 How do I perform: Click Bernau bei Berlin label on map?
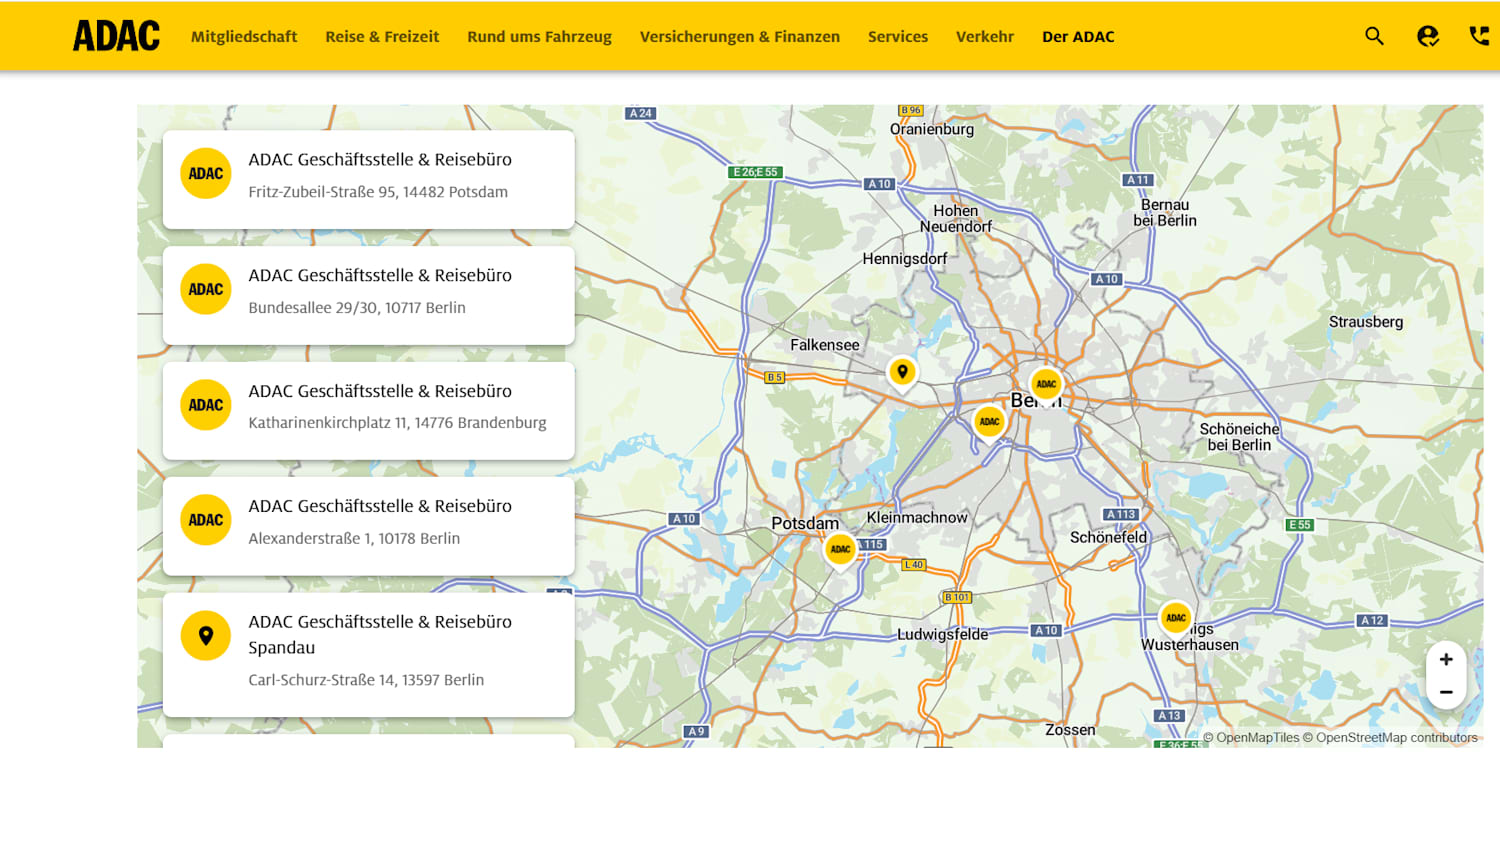tap(1165, 213)
